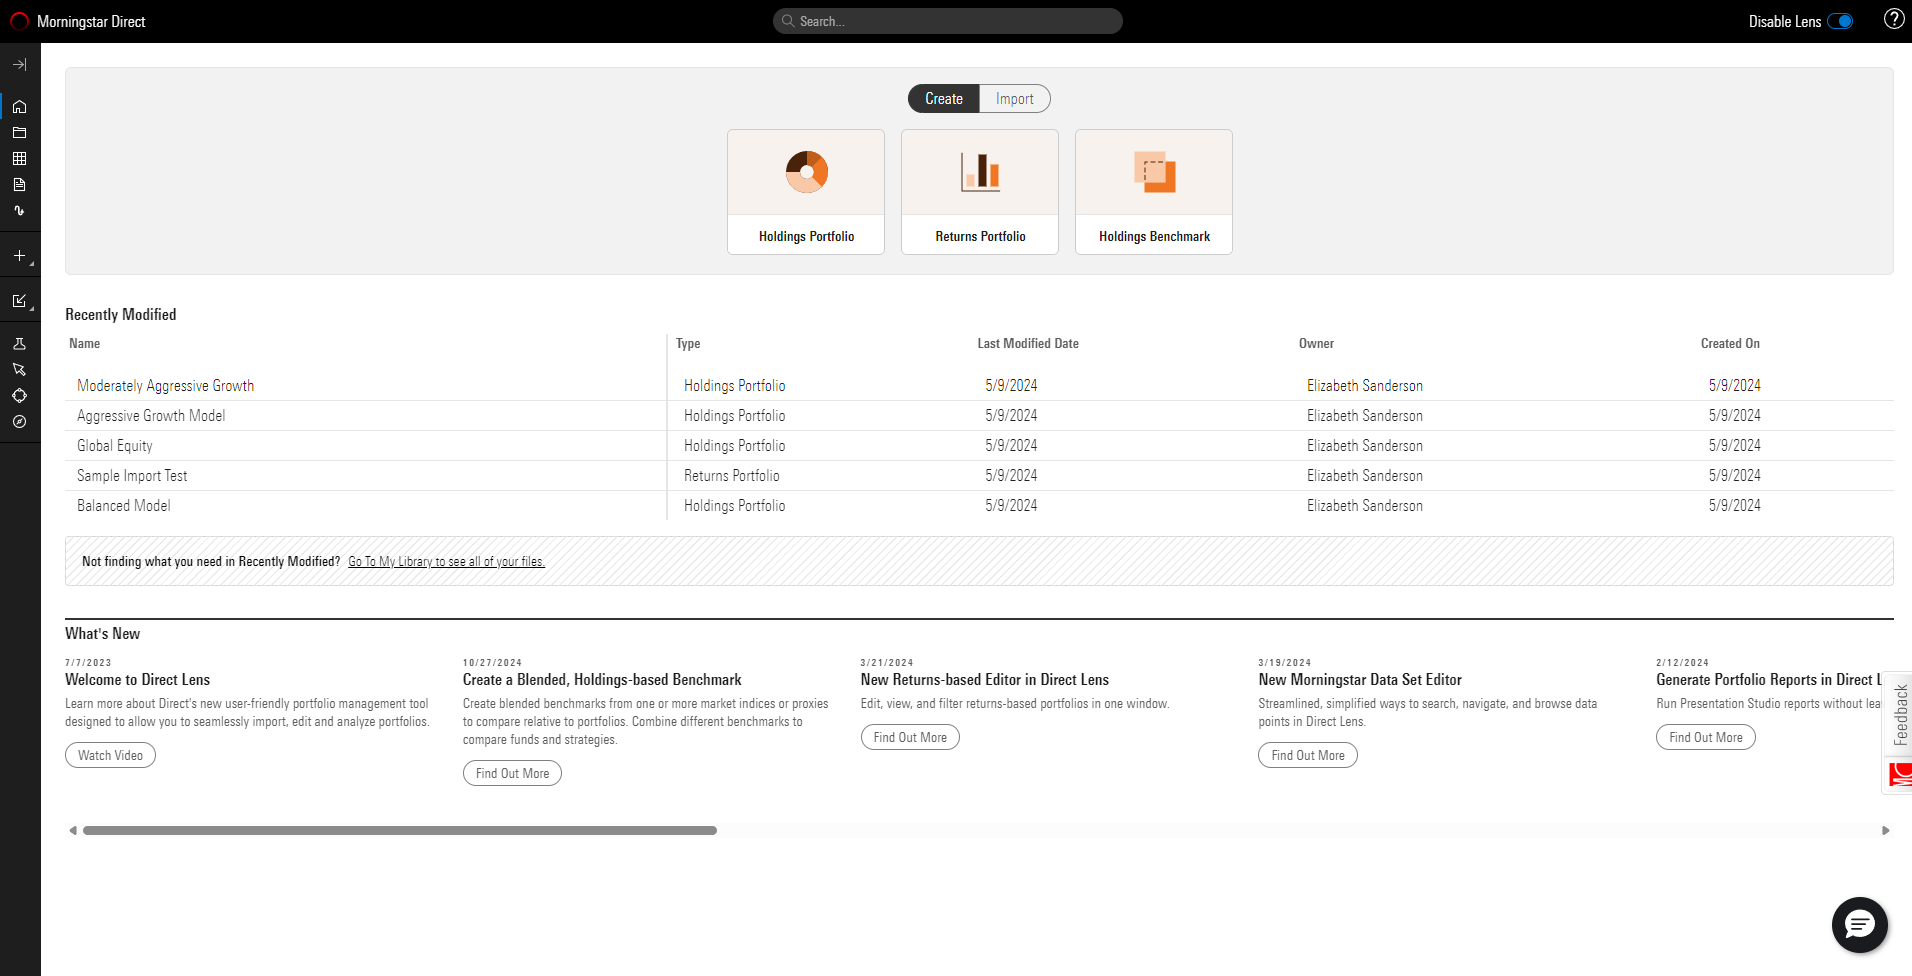
Task: Select the grid workspace icon in the sidebar
Action: tap(19, 158)
